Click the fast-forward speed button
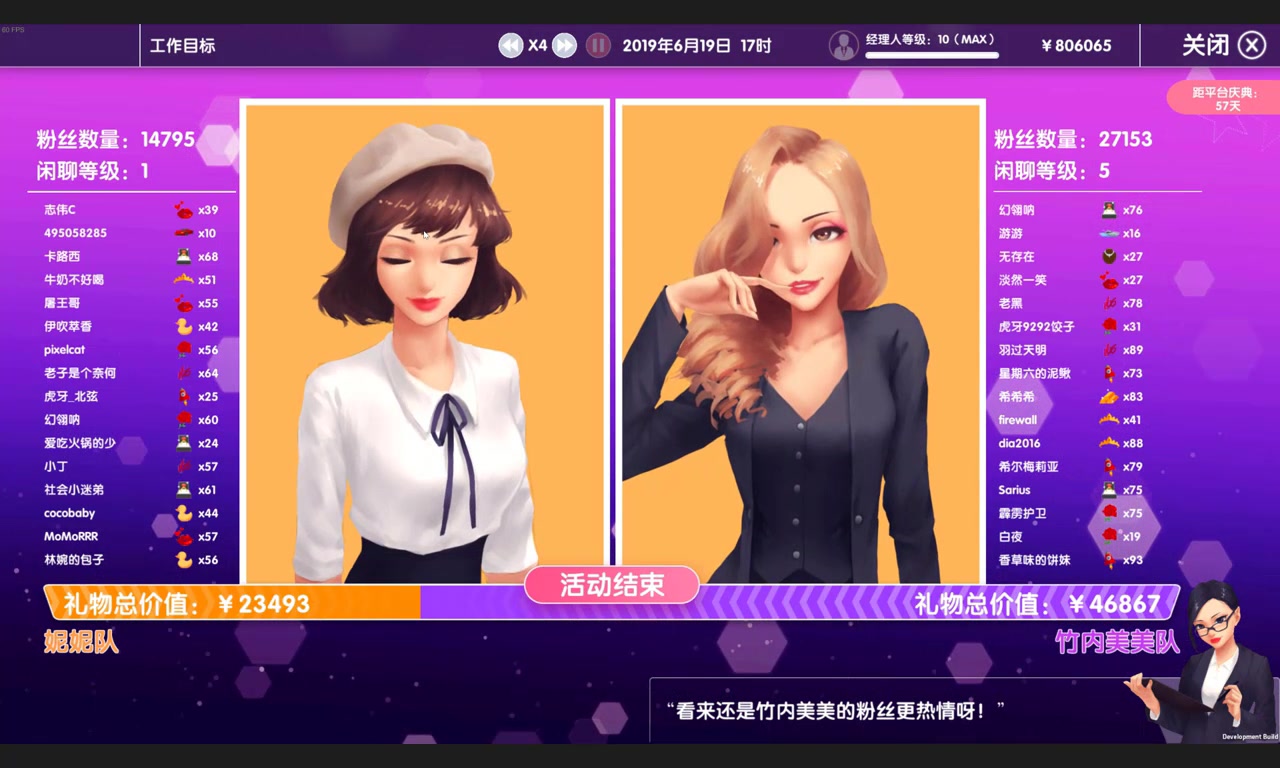The image size is (1280, 768). pos(565,45)
